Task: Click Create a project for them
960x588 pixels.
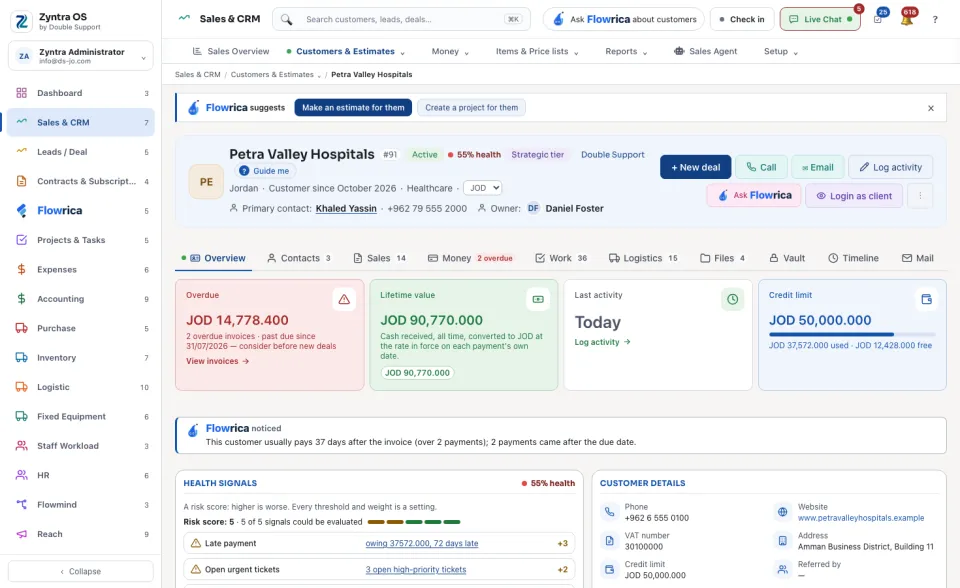Action: (471, 108)
